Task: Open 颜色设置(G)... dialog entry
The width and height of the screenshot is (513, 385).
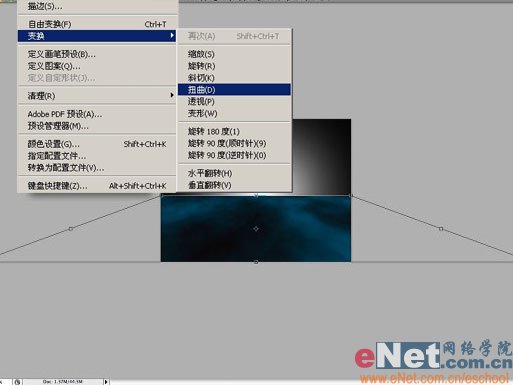Action: [x=97, y=144]
